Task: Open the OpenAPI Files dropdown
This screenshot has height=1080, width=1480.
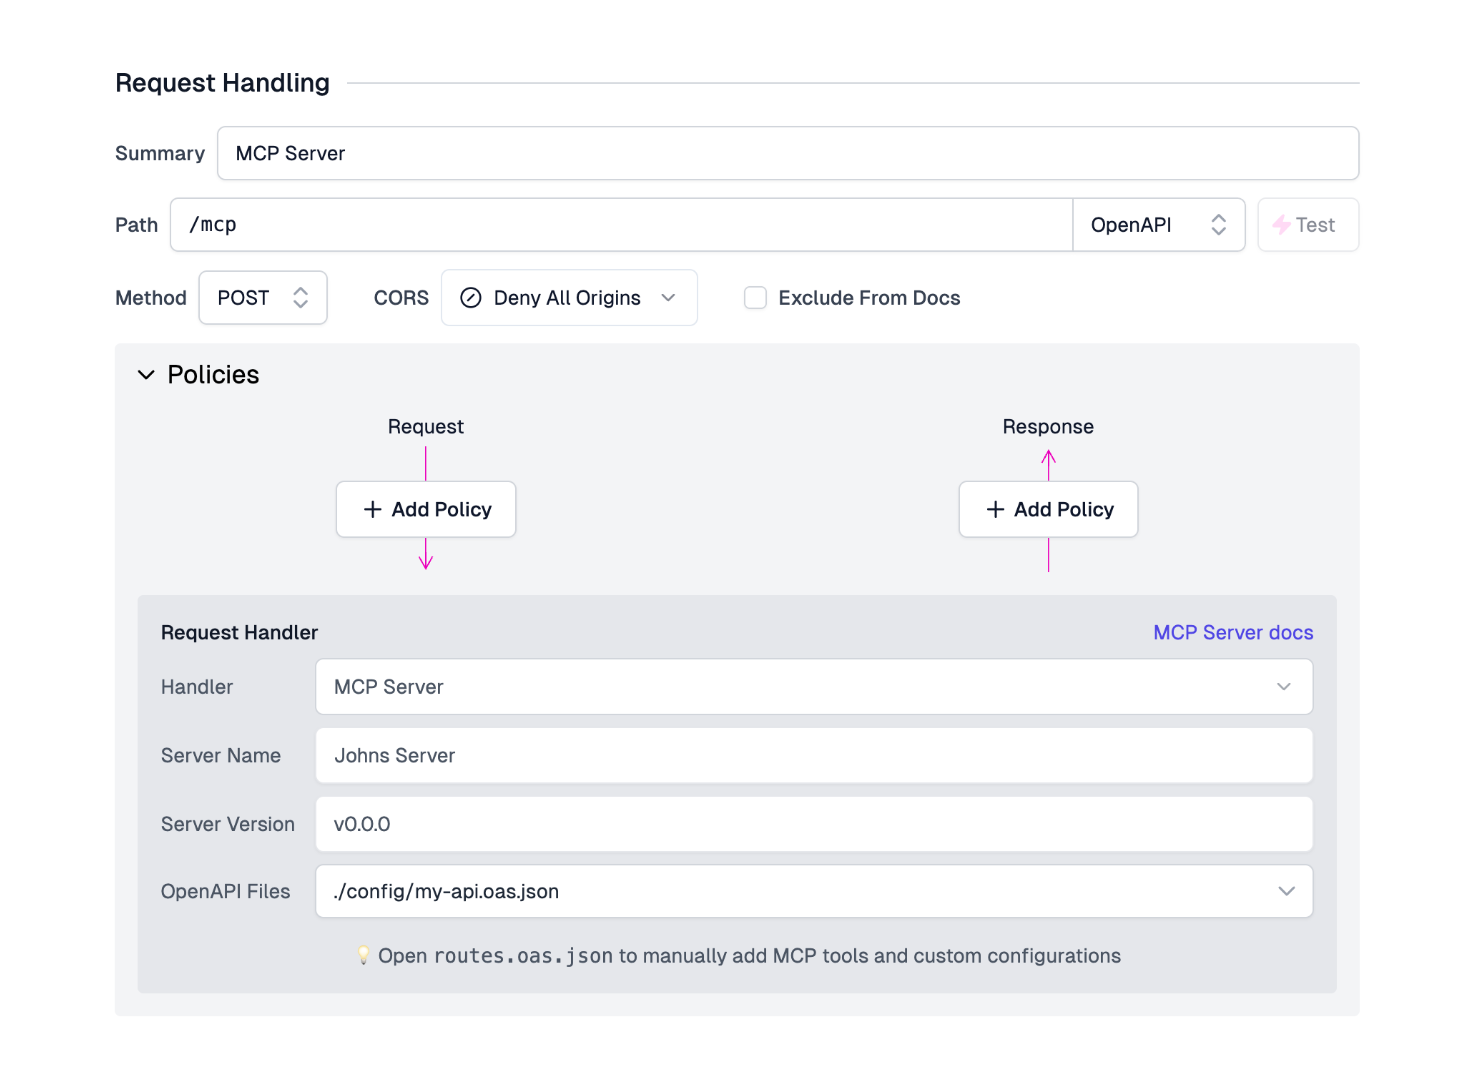Action: tap(814, 891)
